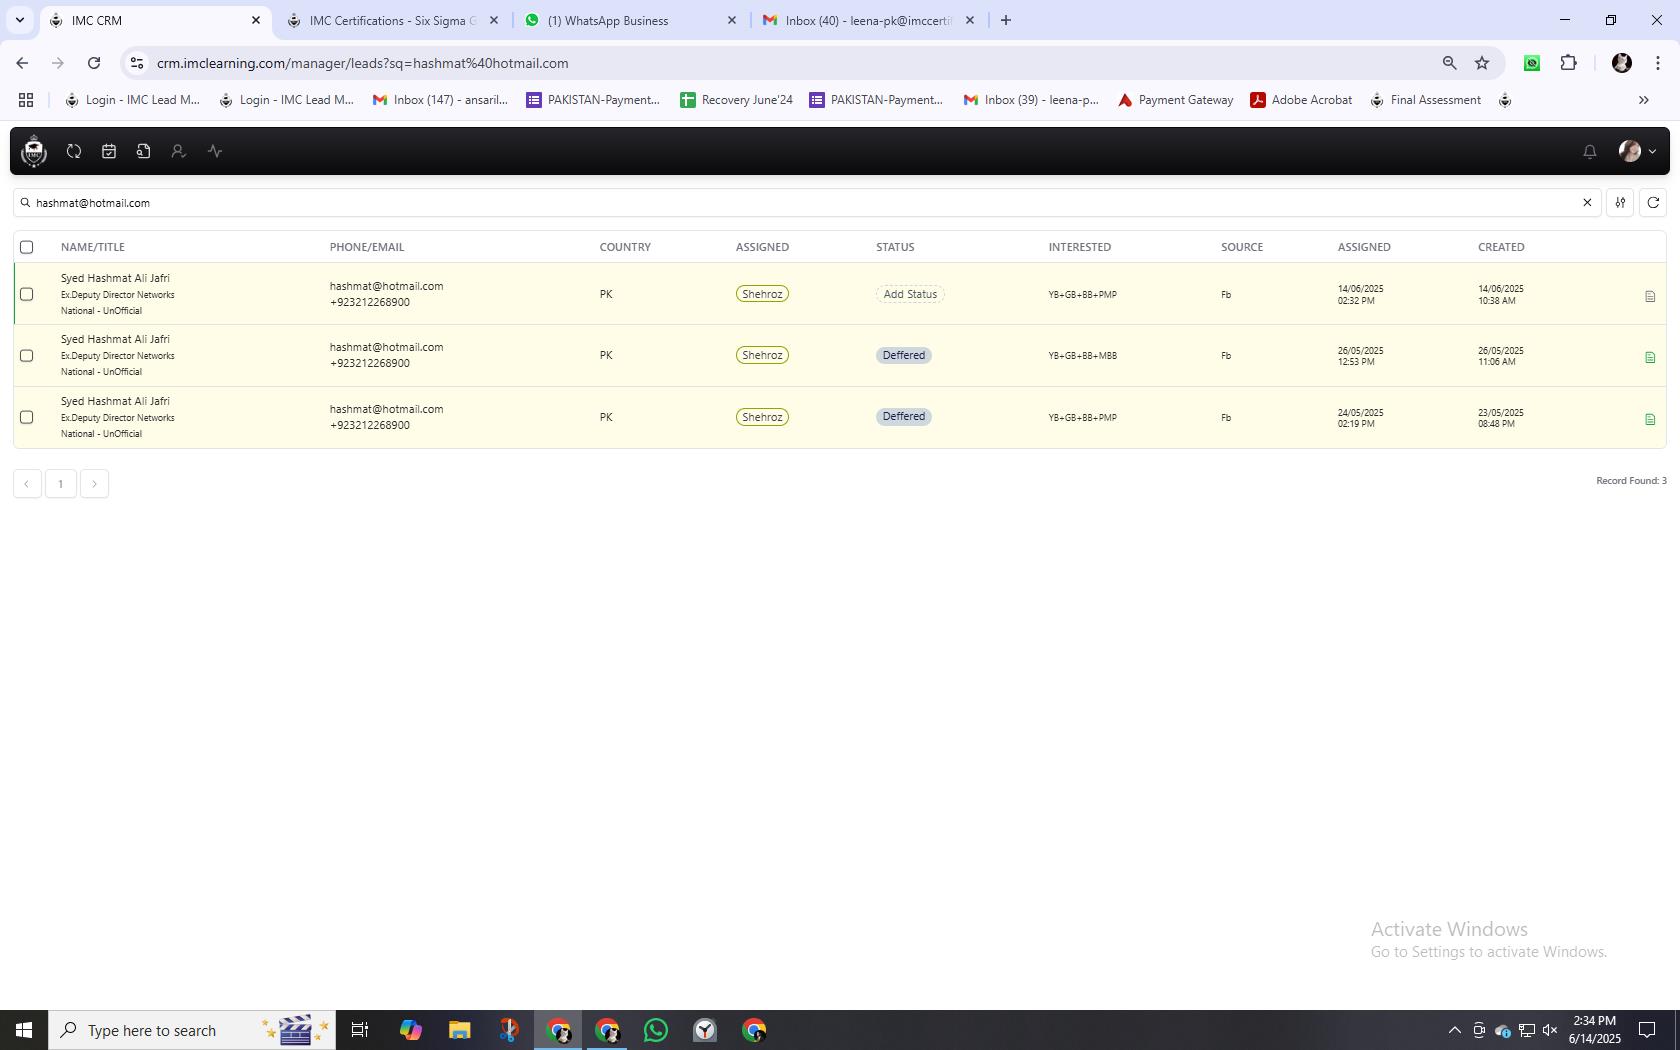Viewport: 1680px width, 1050px height.
Task: Click Deffered status of YB+GB+BB+MBB lead
Action: tap(904, 355)
